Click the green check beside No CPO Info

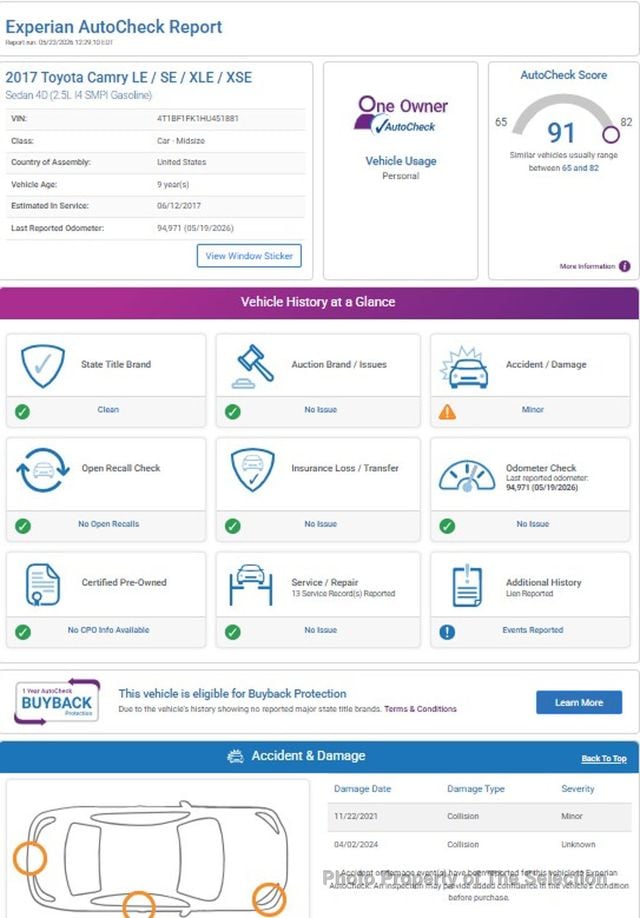point(22,632)
